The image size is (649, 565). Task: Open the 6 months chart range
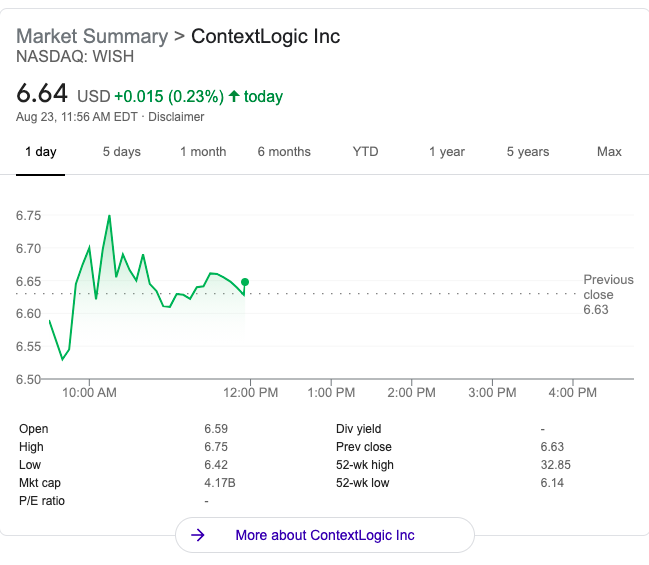[284, 151]
